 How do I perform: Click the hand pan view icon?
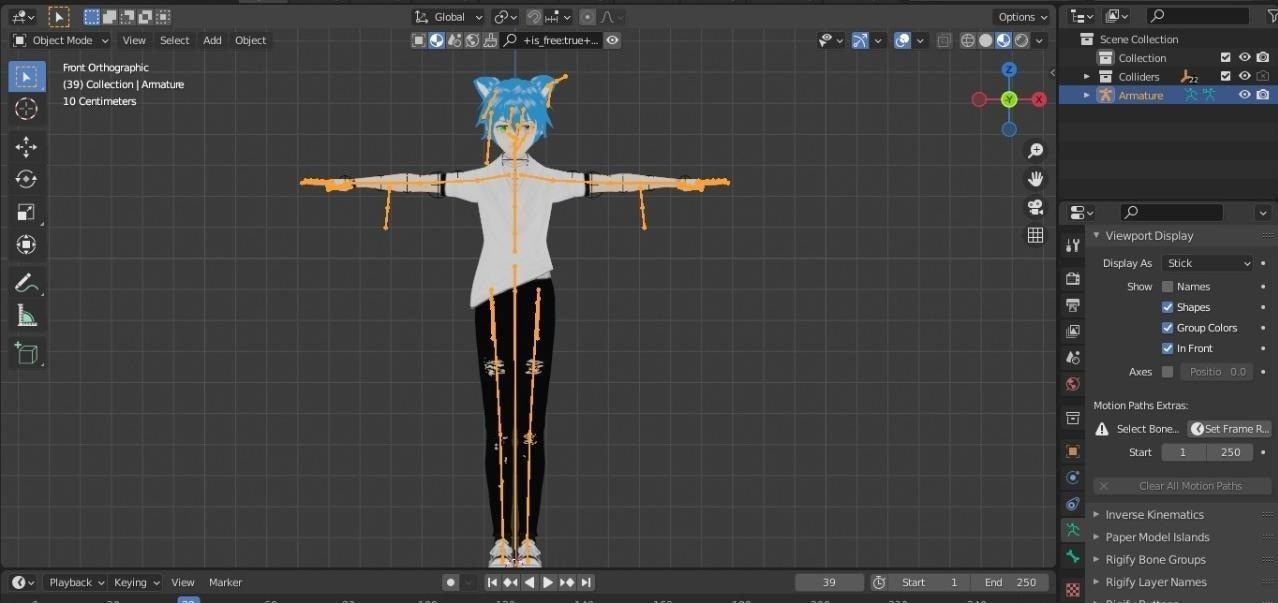tap(1035, 179)
